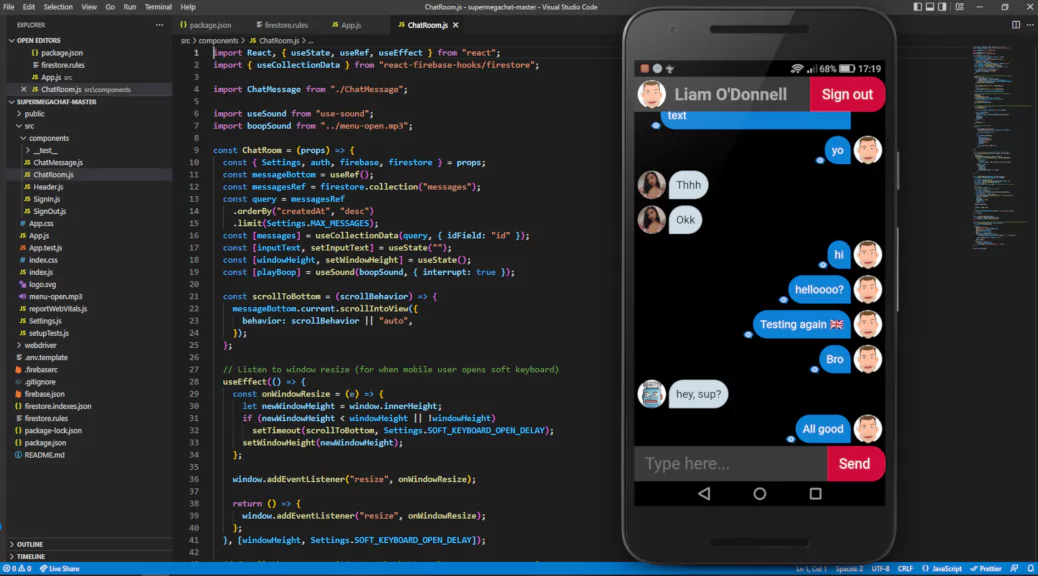
Task: Open SignIn.js in the file tree
Action: (x=46, y=199)
